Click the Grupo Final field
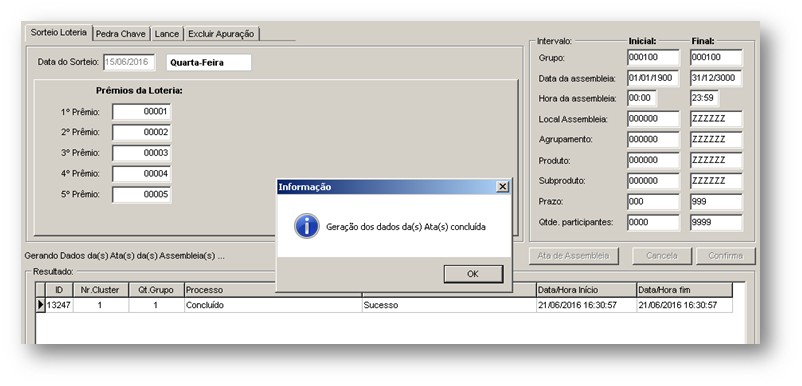802x386 pixels. point(716,57)
